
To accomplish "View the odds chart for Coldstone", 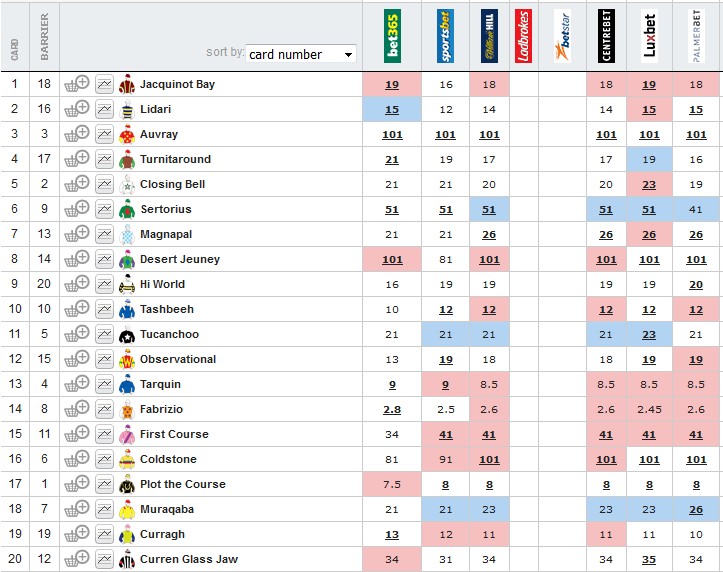I will (104, 460).
